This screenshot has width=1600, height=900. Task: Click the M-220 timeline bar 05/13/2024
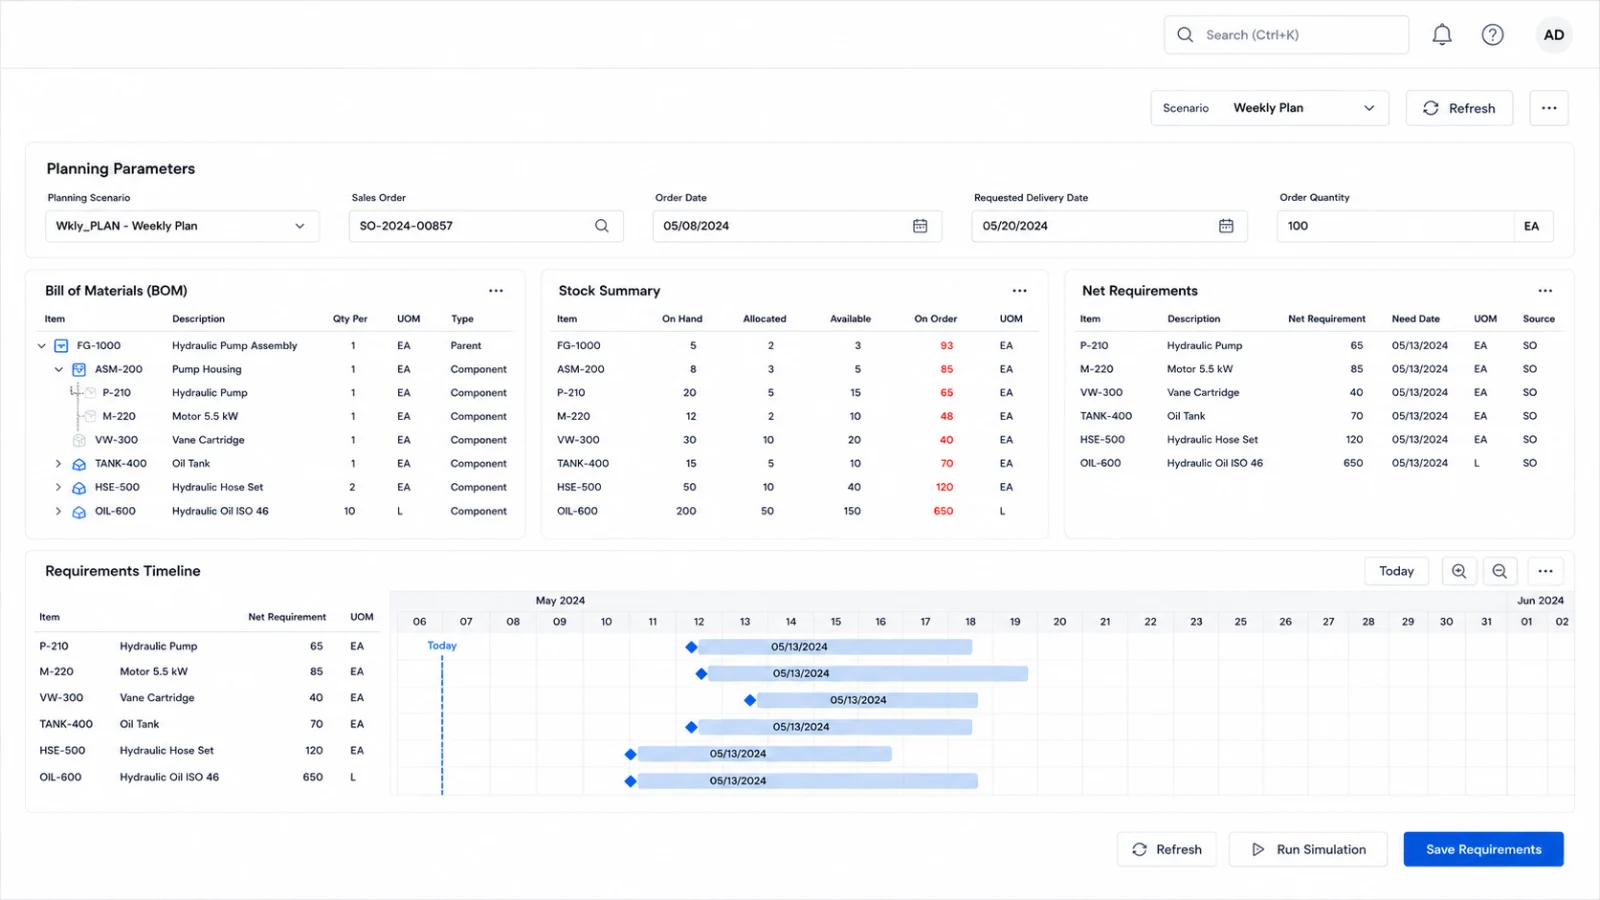(x=868, y=674)
